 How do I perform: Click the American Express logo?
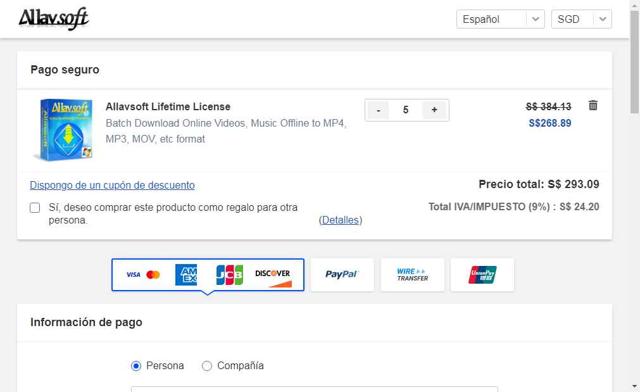point(186,275)
